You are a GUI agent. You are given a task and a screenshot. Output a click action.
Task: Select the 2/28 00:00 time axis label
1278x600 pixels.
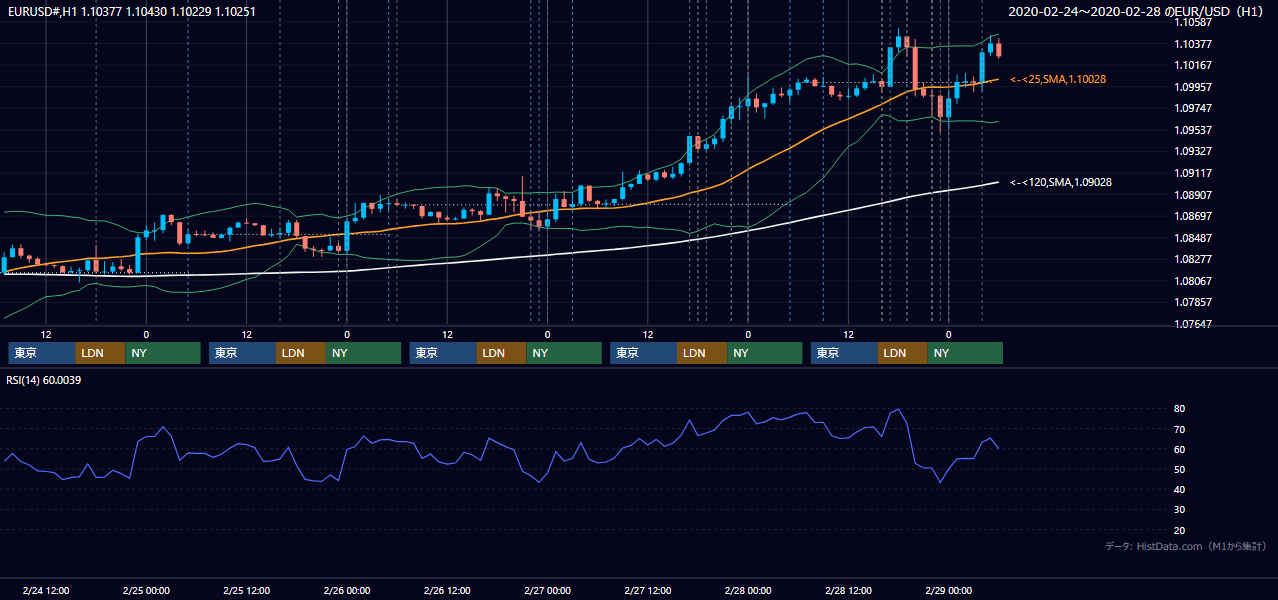pos(748,590)
